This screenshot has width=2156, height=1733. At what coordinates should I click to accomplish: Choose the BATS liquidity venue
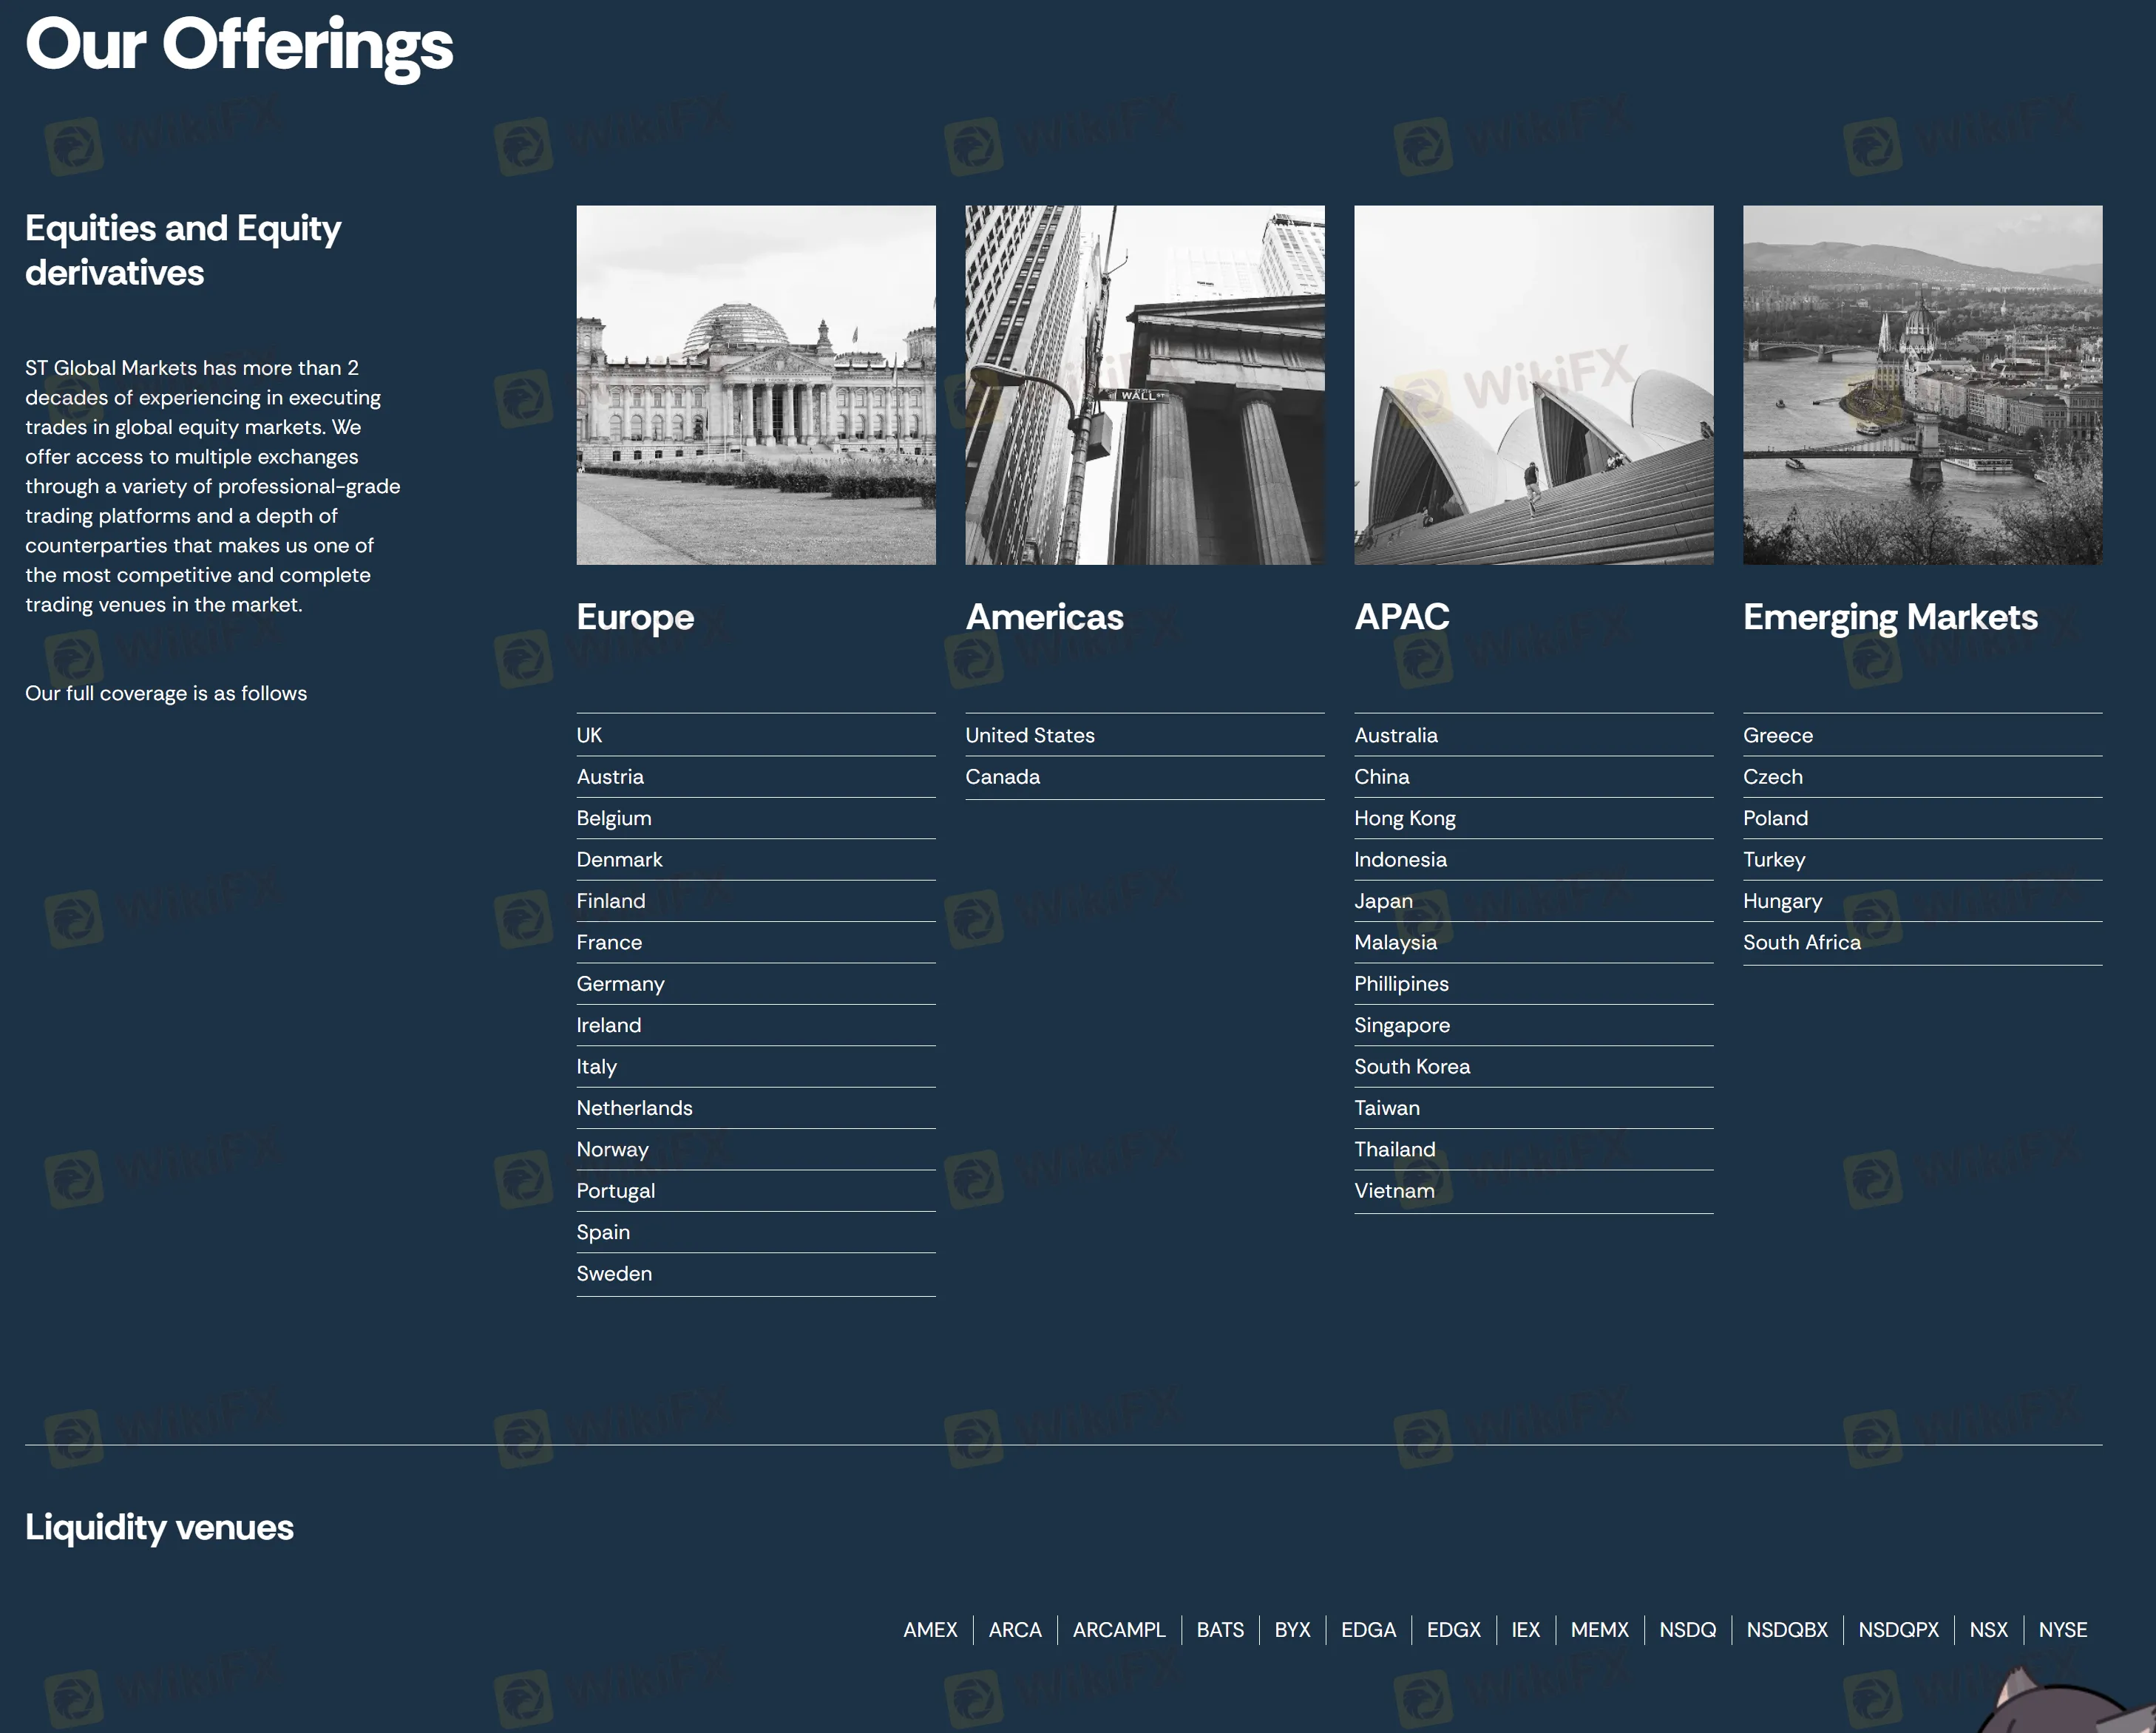[x=1220, y=1630]
